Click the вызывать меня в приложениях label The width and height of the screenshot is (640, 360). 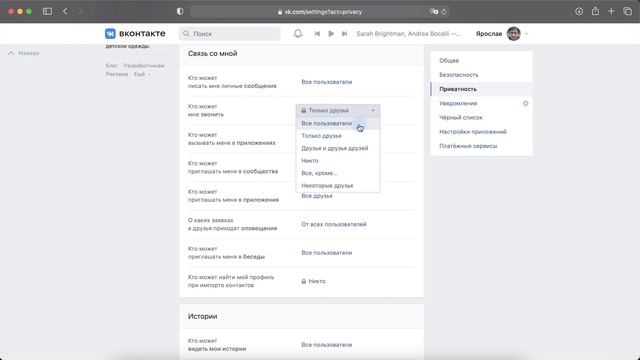click(x=231, y=143)
